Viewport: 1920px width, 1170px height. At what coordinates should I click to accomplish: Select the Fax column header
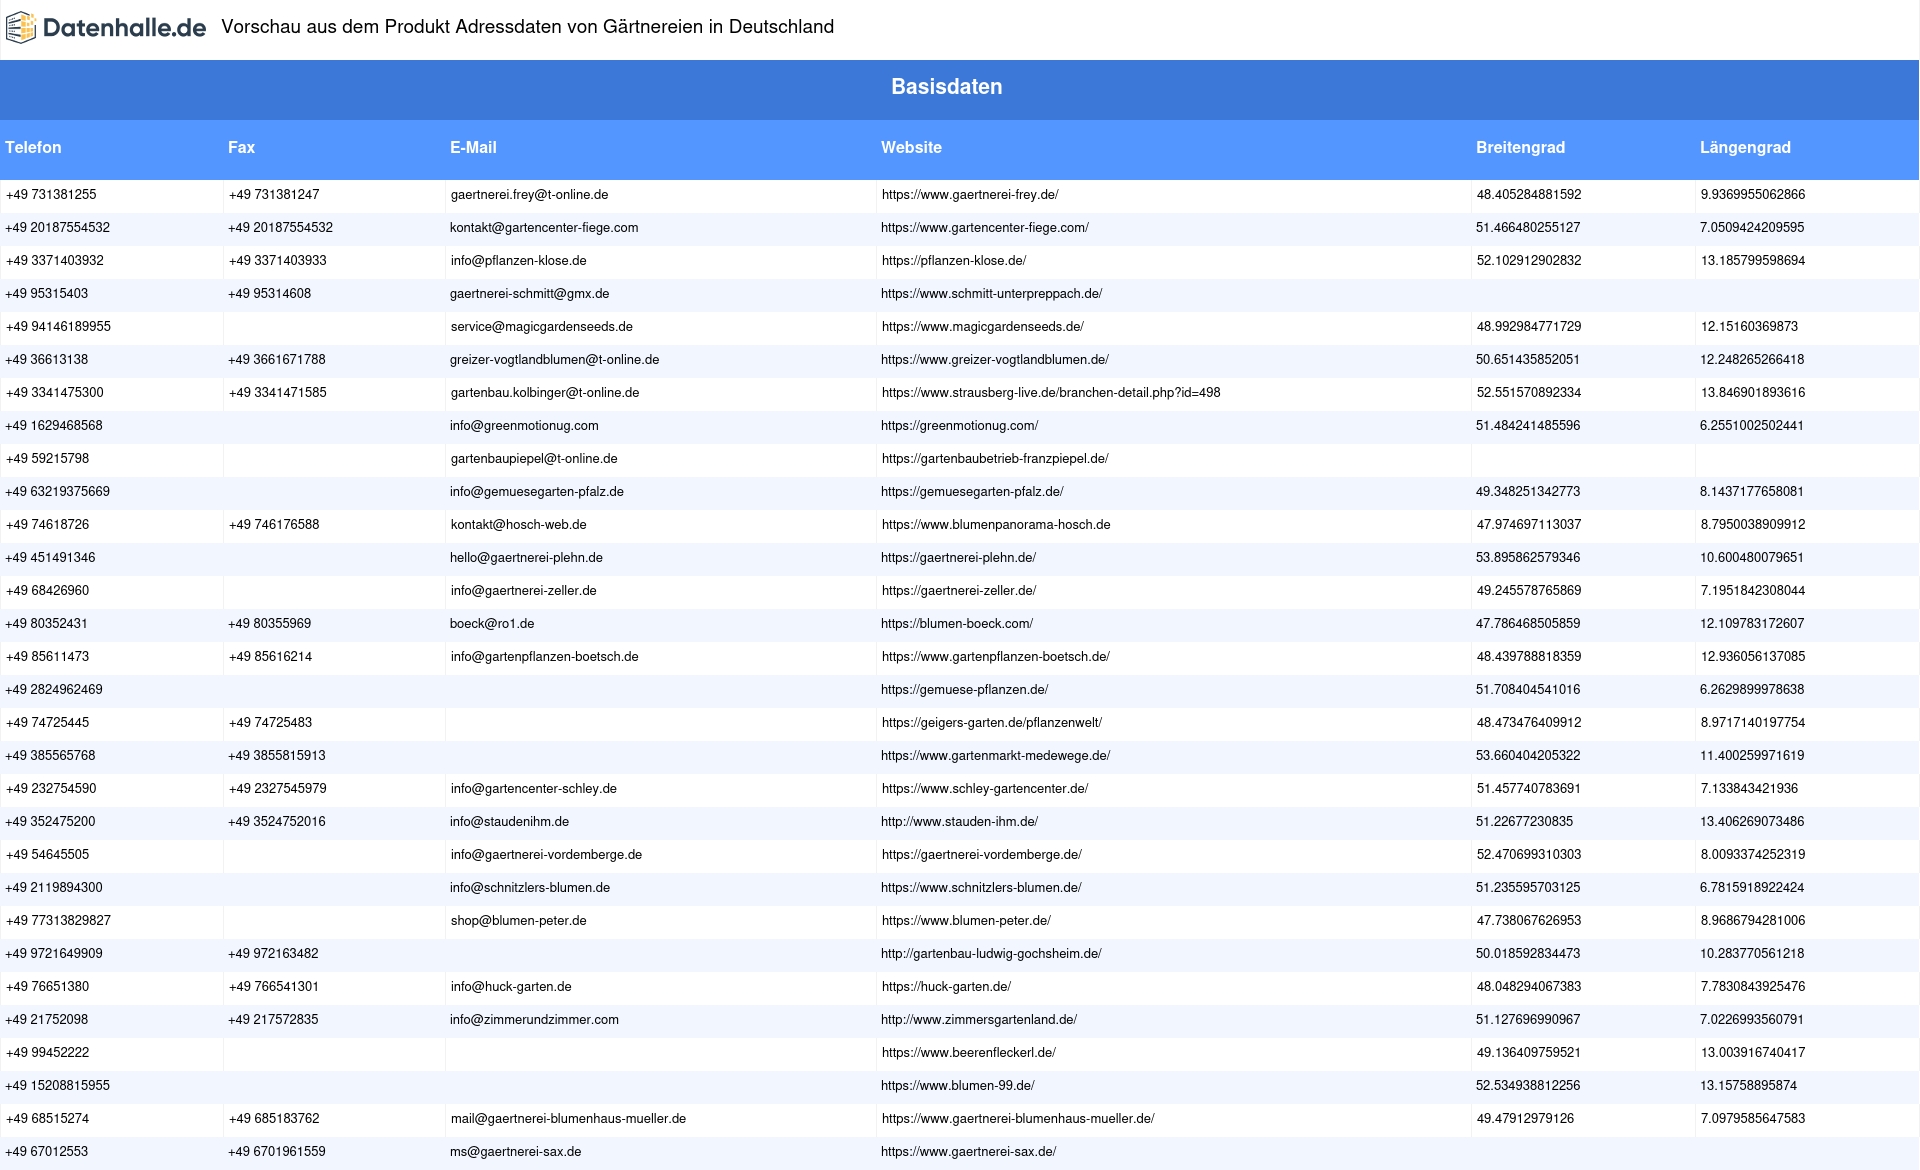click(x=241, y=147)
